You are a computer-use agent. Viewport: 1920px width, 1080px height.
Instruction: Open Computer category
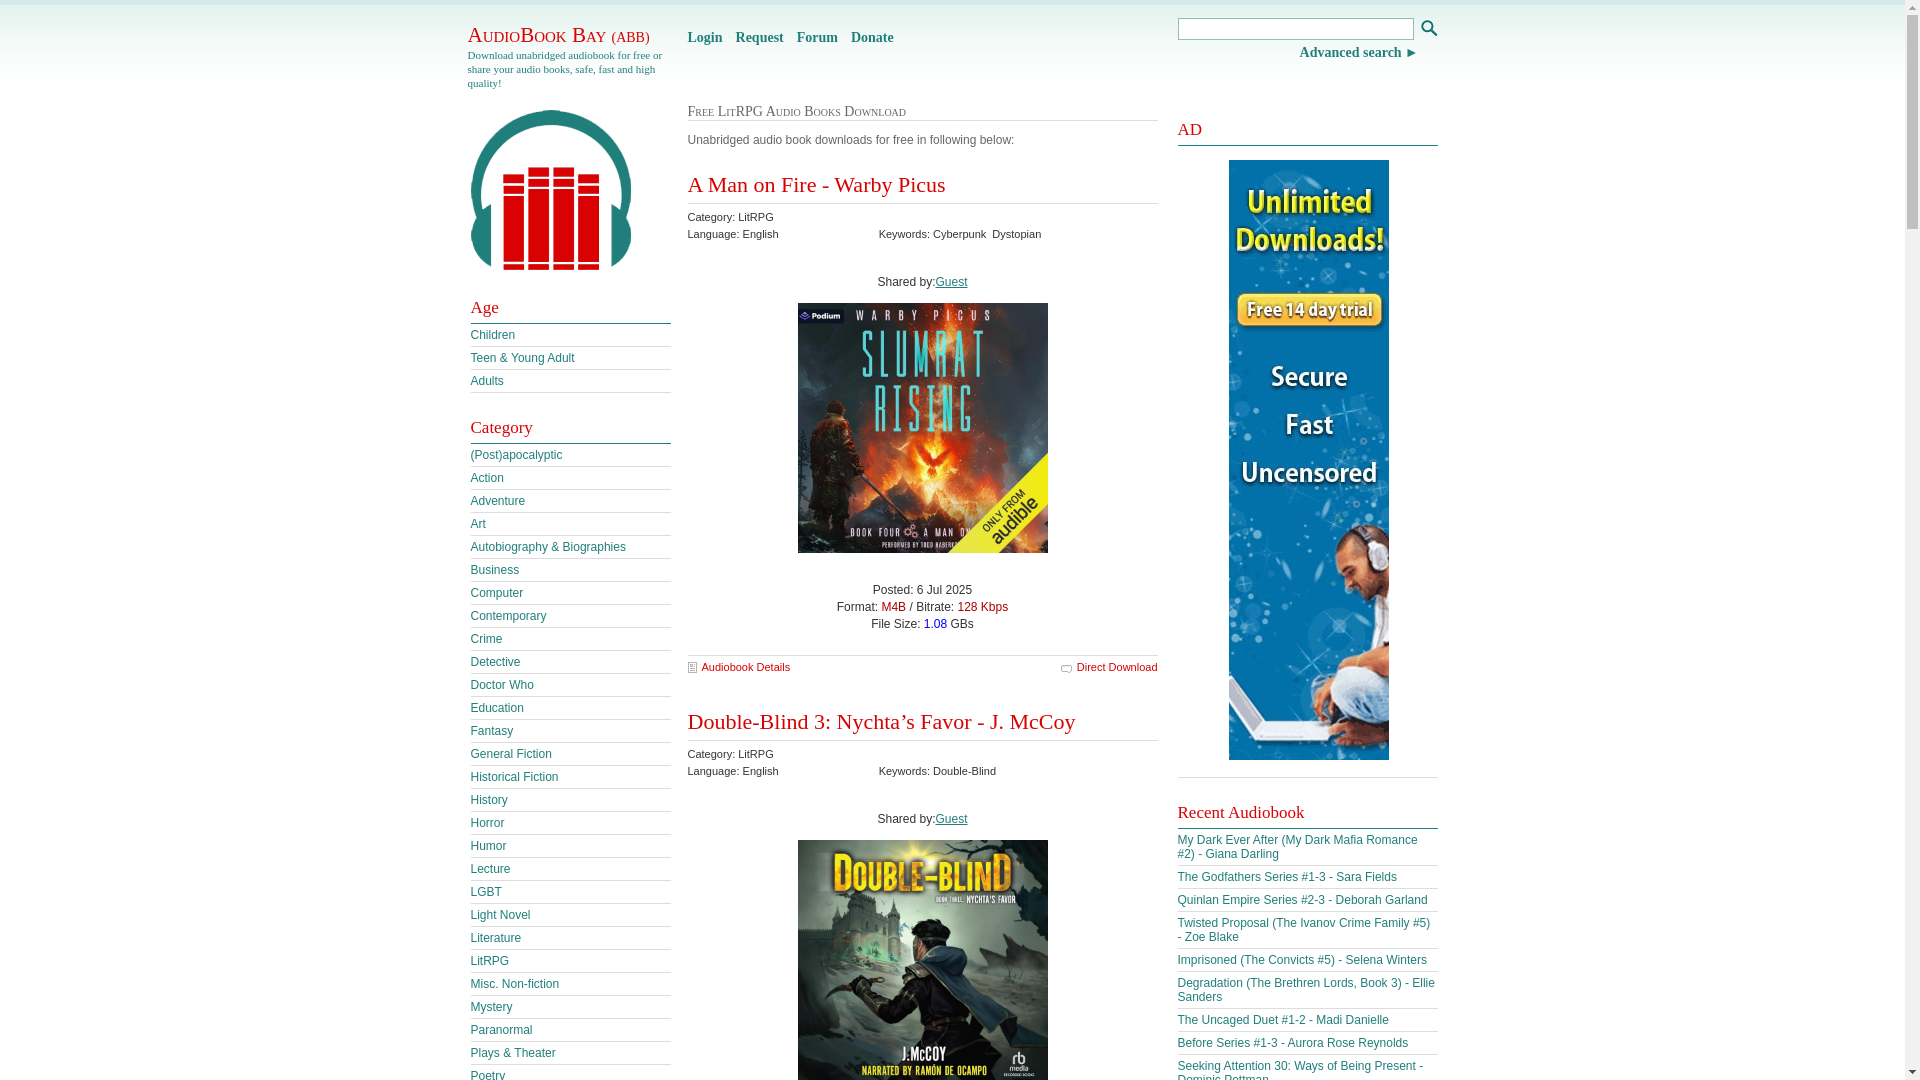tap(496, 593)
